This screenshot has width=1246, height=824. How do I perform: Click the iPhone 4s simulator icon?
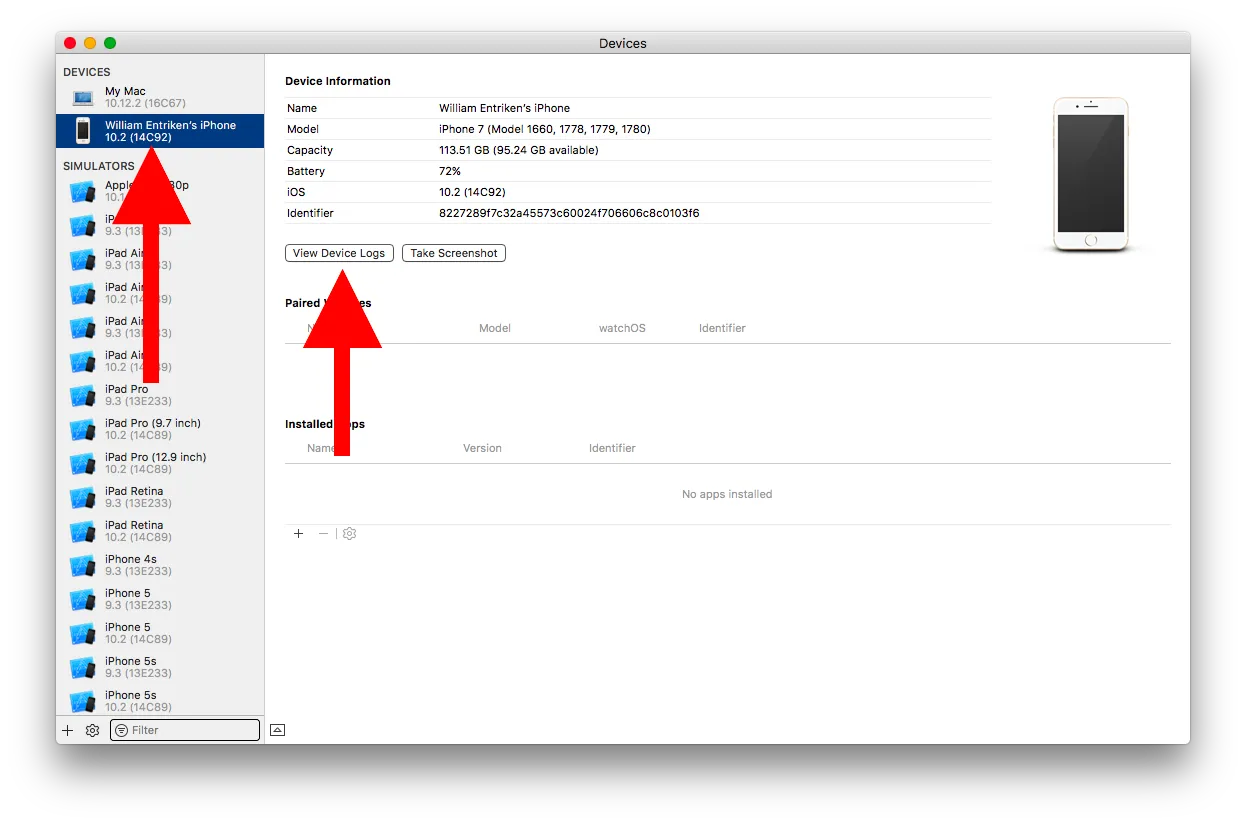point(82,566)
